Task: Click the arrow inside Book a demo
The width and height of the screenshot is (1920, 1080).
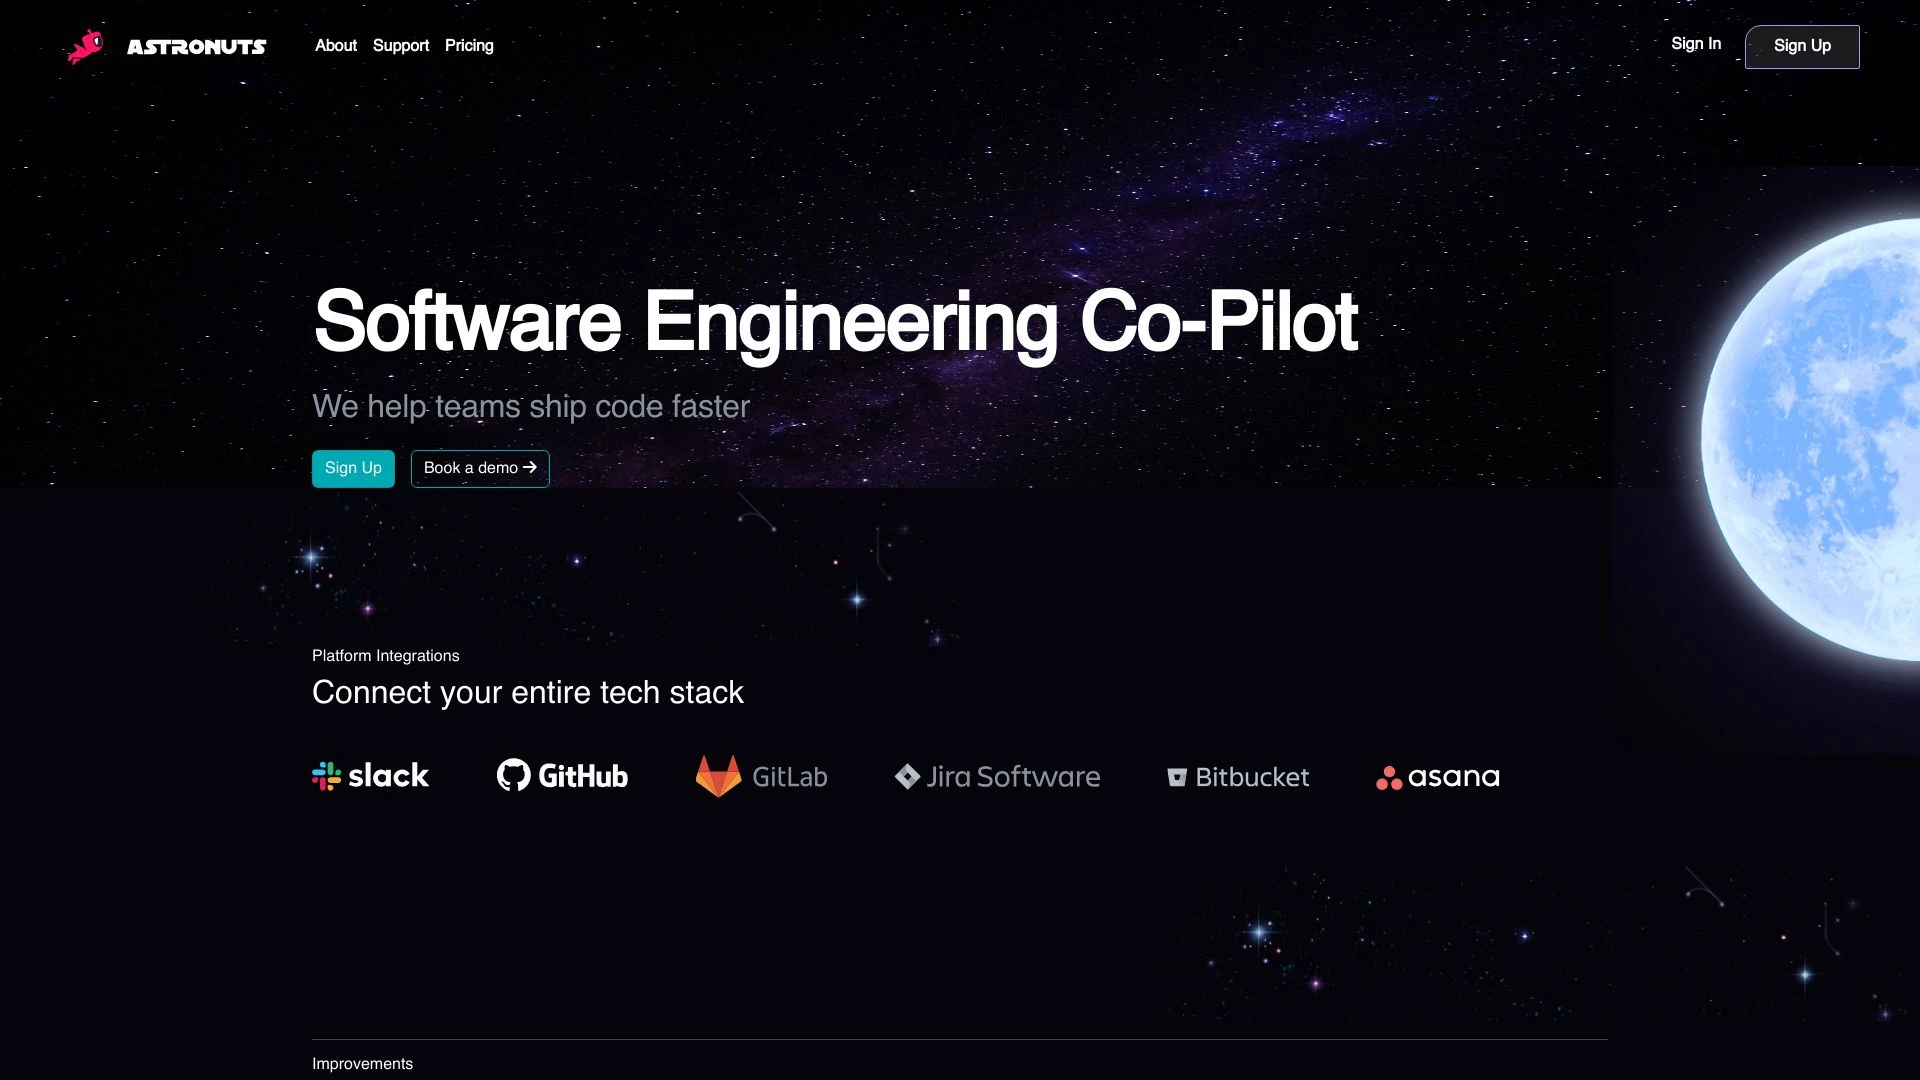Action: click(x=531, y=467)
